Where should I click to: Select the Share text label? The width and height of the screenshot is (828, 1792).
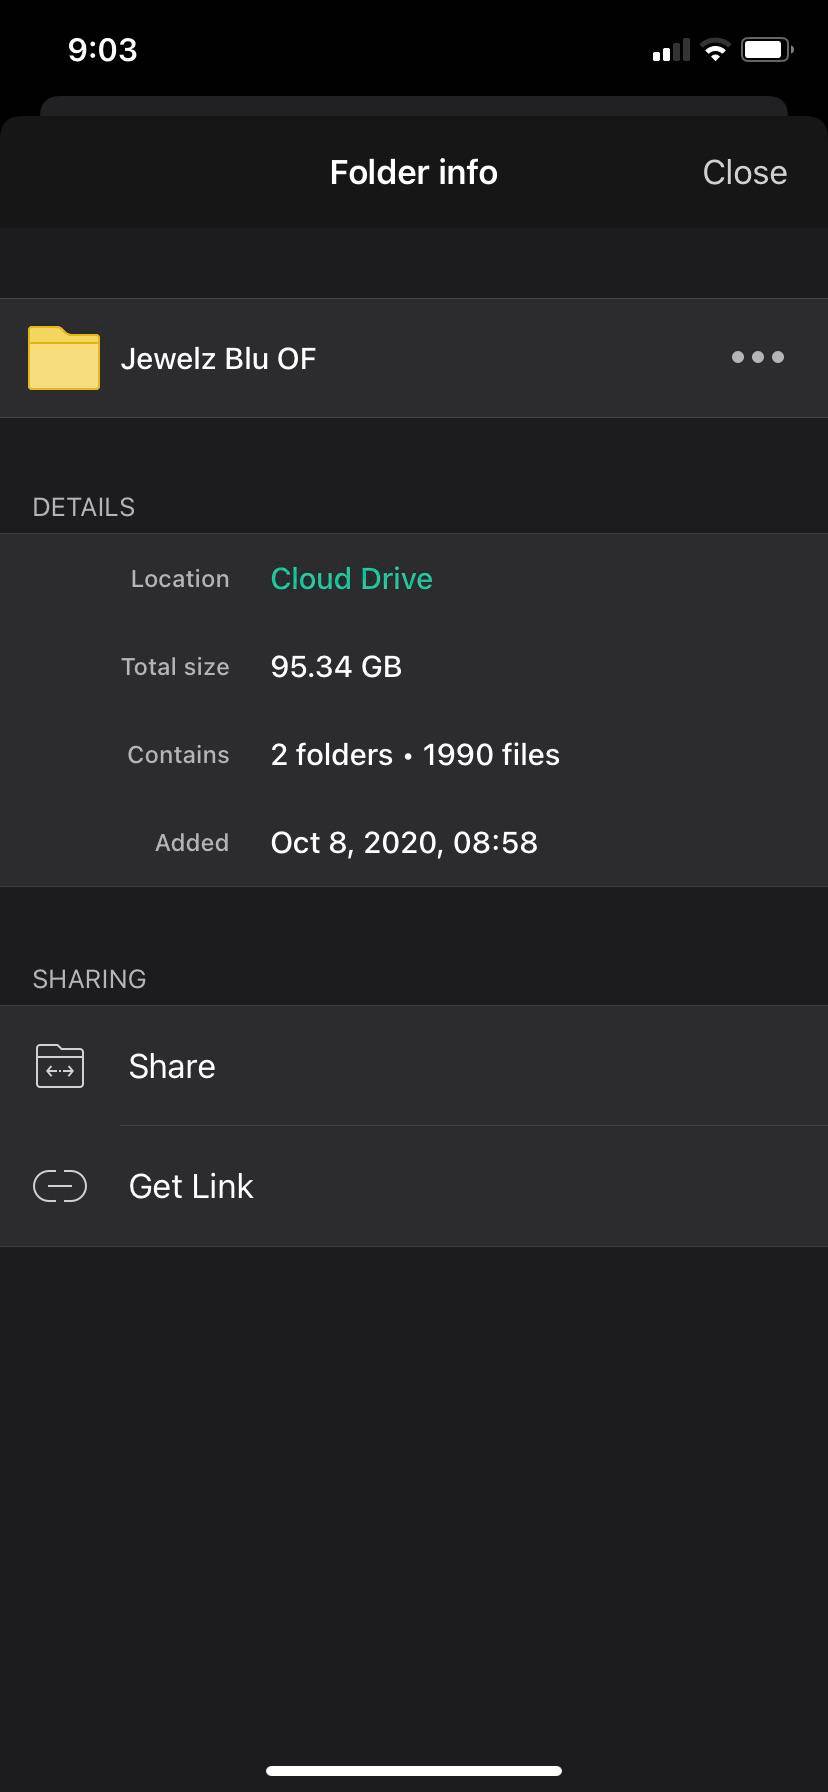(172, 1066)
